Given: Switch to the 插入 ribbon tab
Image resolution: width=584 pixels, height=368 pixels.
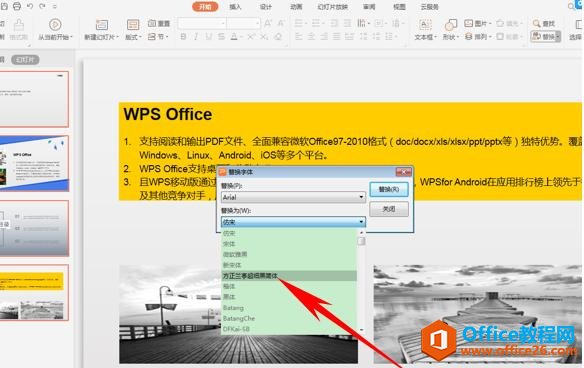Looking at the screenshot, I should [x=235, y=7].
